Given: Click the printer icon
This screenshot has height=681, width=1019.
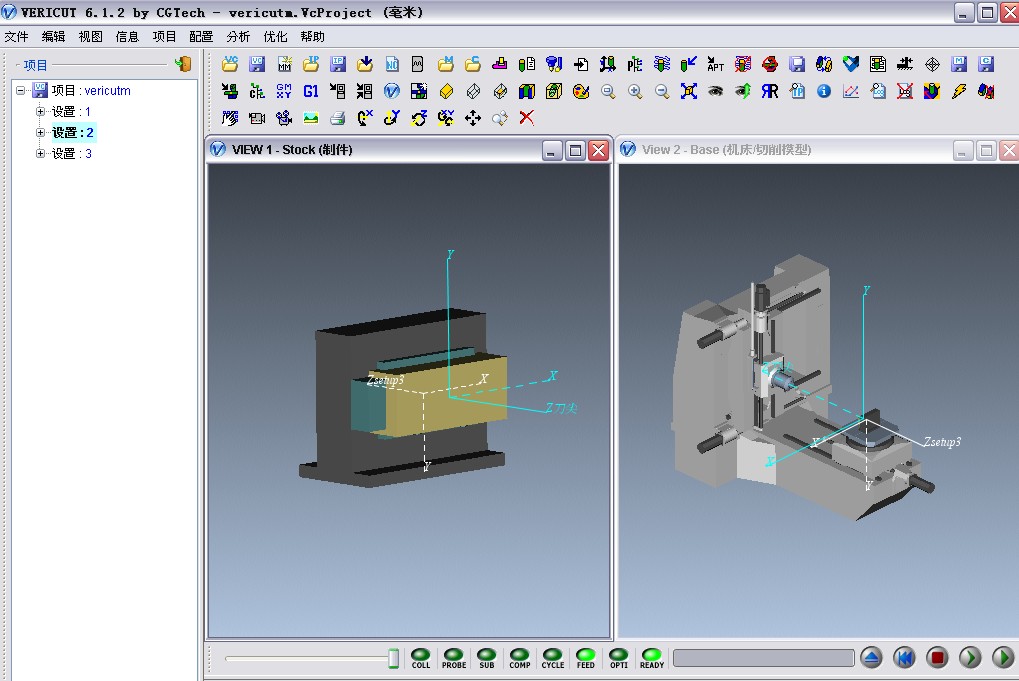Looking at the screenshot, I should point(338,118).
